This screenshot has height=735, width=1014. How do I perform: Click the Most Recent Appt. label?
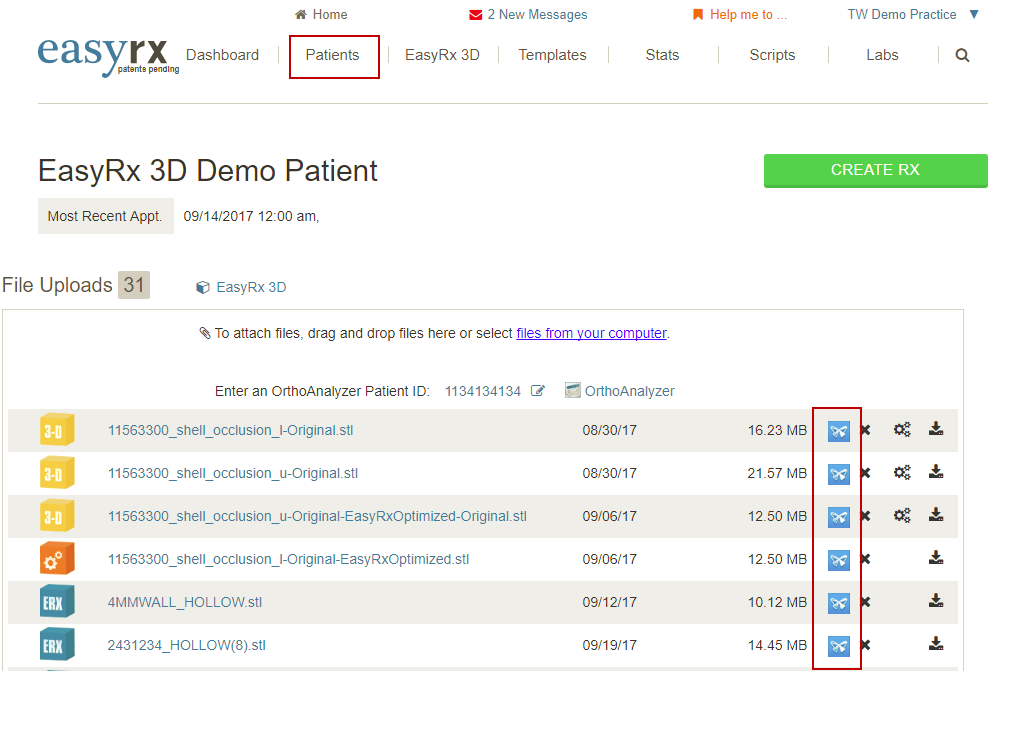pyautogui.click(x=105, y=216)
